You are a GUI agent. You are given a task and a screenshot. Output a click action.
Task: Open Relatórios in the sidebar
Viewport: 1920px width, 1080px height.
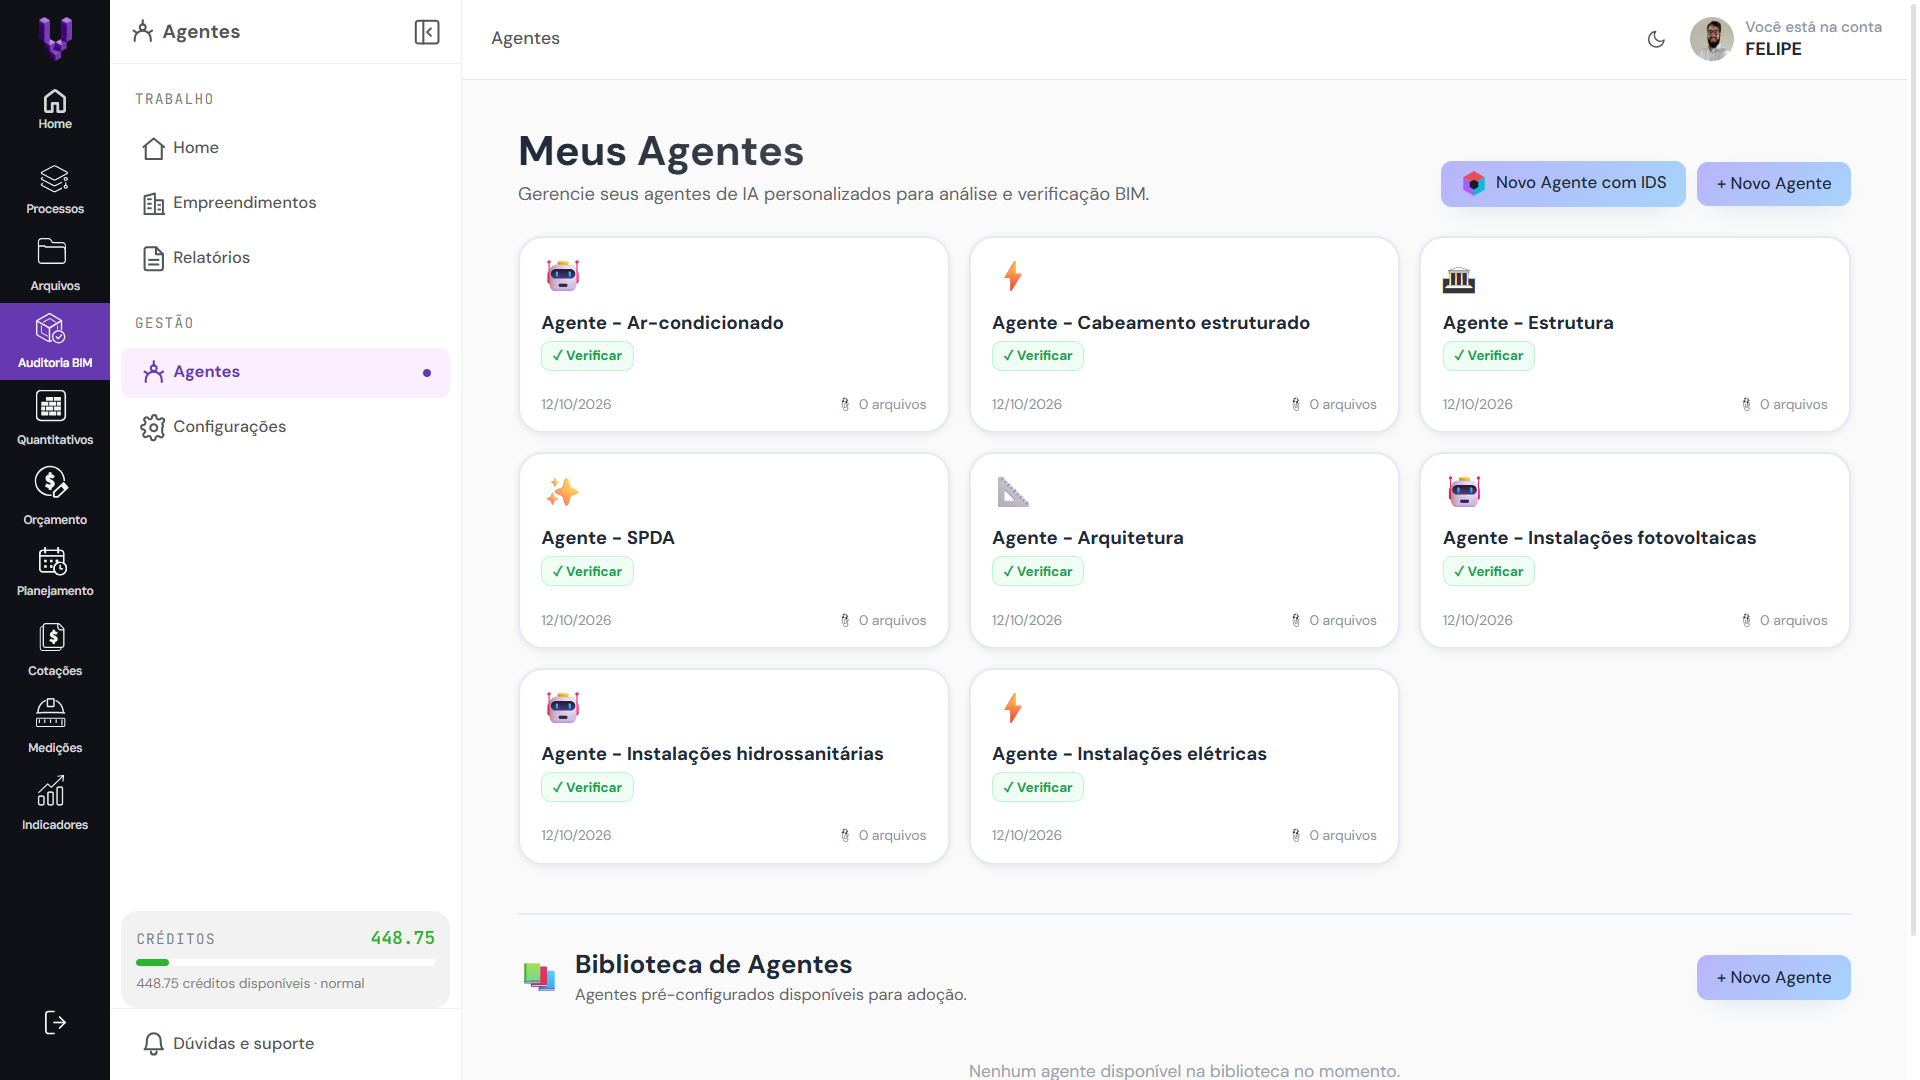285,258
